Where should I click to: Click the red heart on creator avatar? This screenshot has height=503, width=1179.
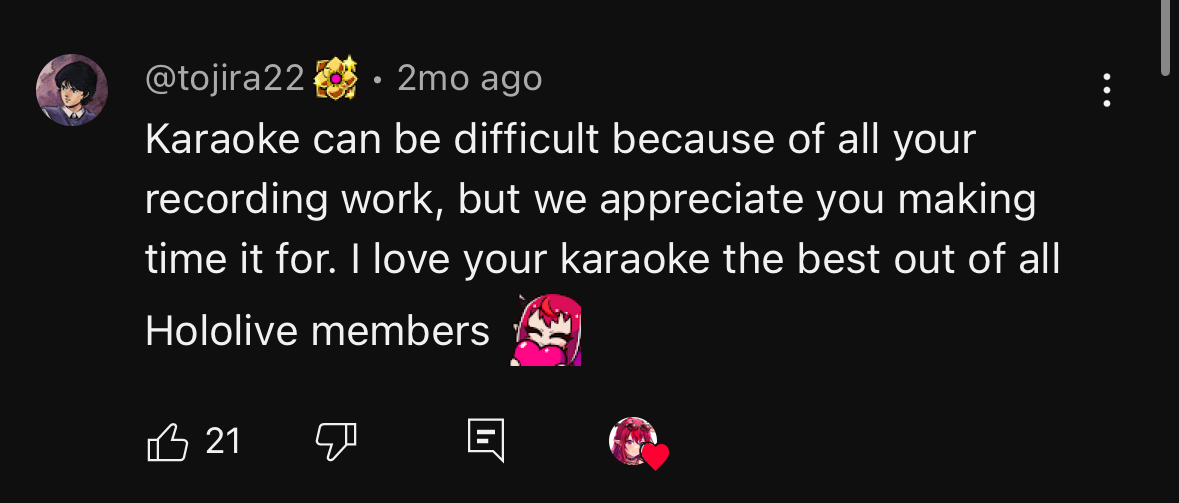655,458
